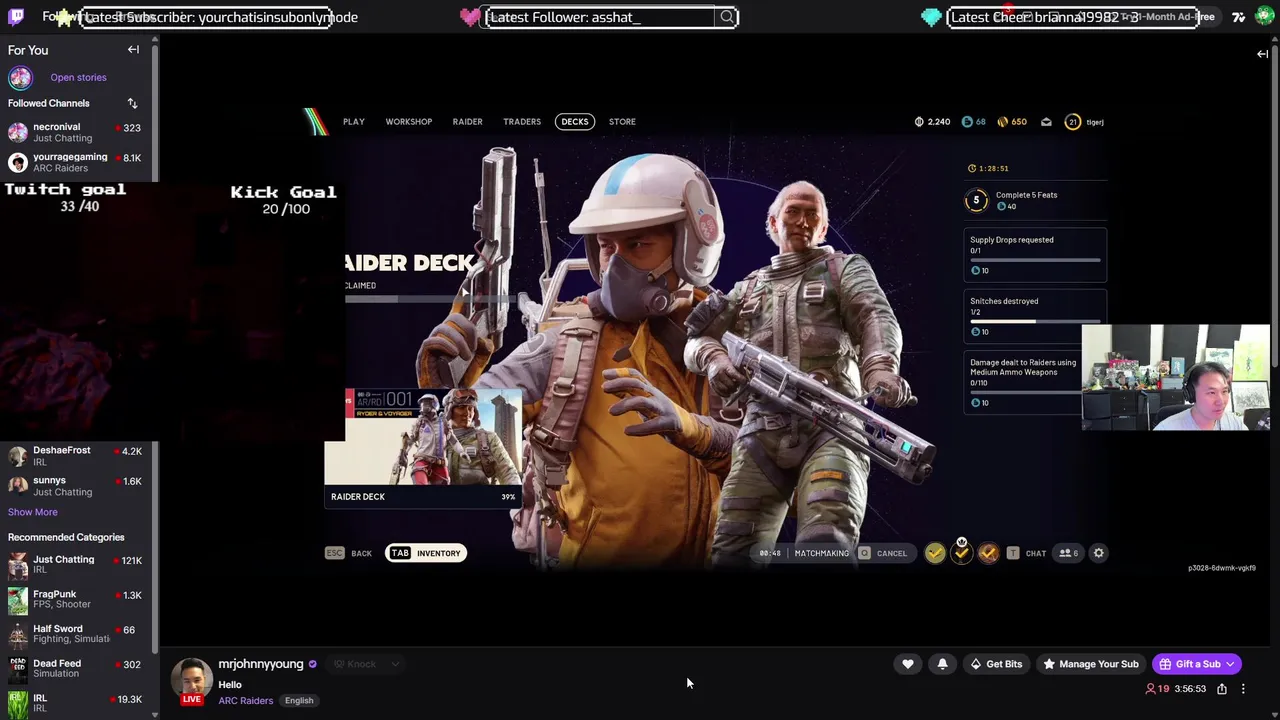Click the third orange checkmark squad icon
Viewport: 1280px width, 720px height.
click(988, 553)
